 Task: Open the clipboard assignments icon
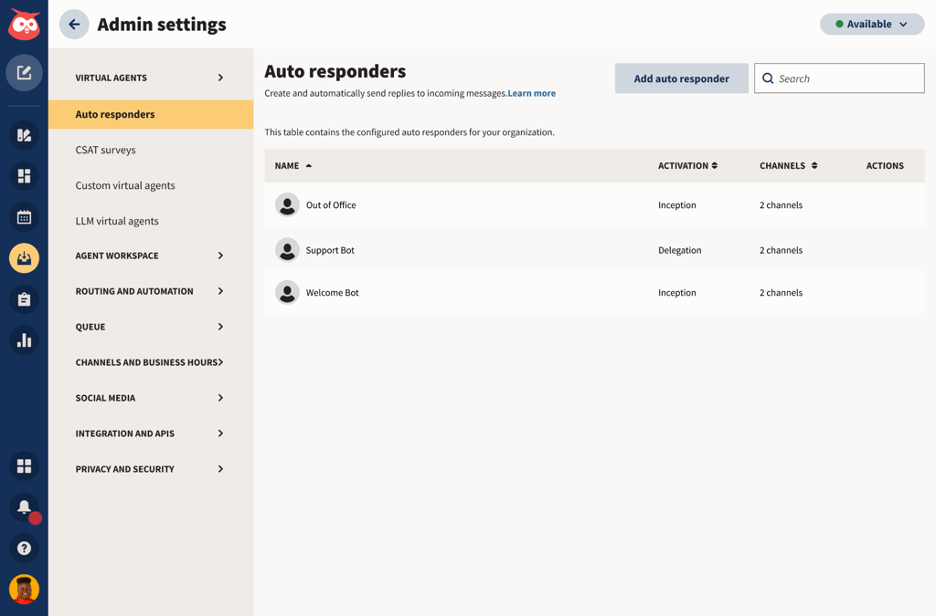pos(24,300)
